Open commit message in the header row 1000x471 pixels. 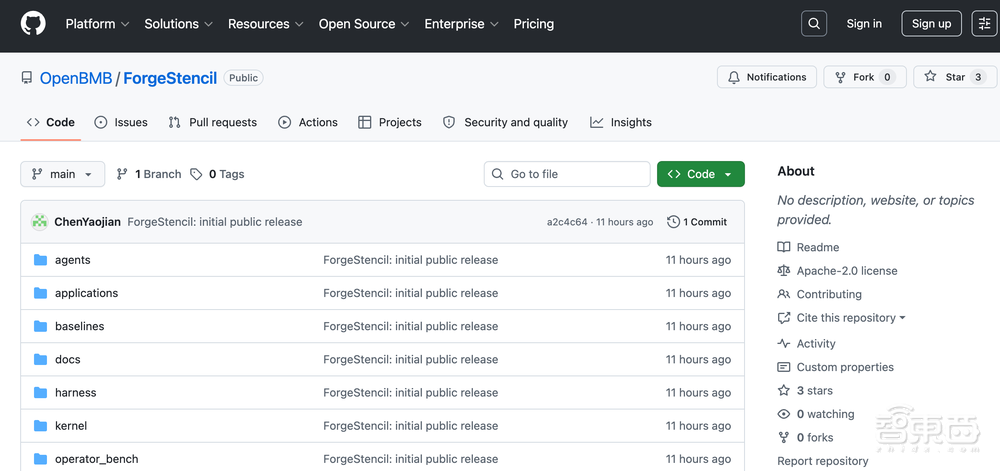point(215,222)
